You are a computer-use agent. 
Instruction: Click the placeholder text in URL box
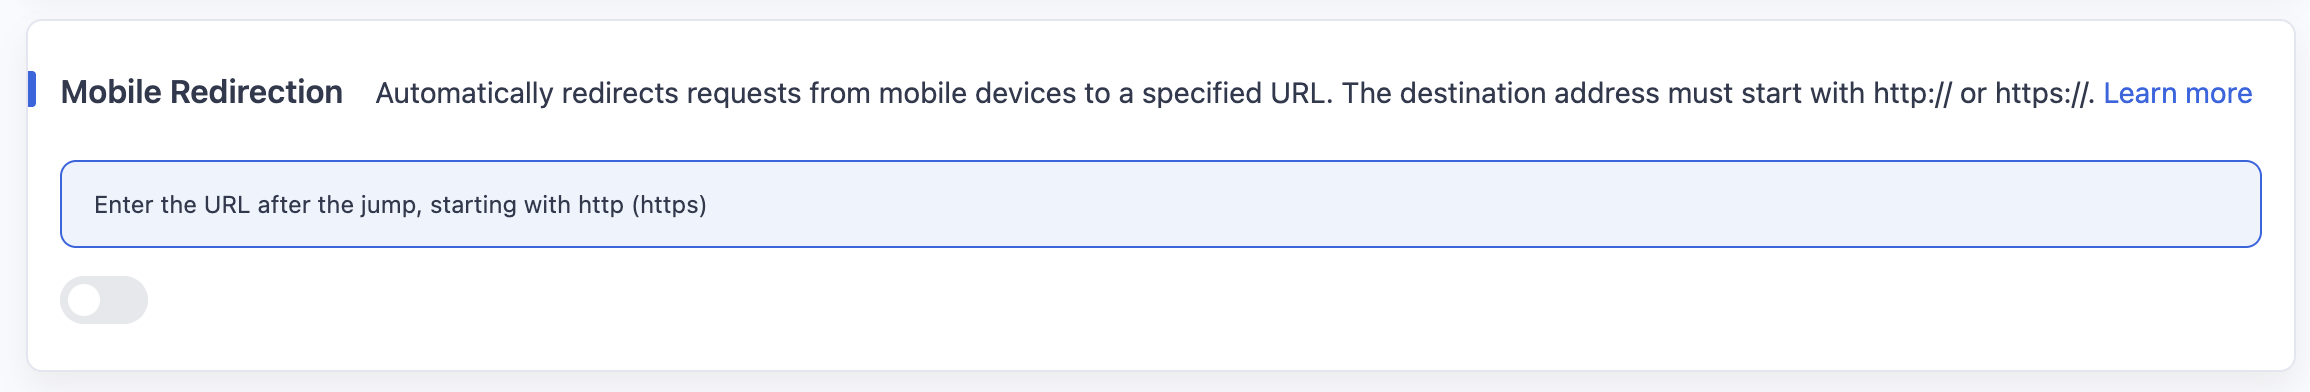[400, 205]
